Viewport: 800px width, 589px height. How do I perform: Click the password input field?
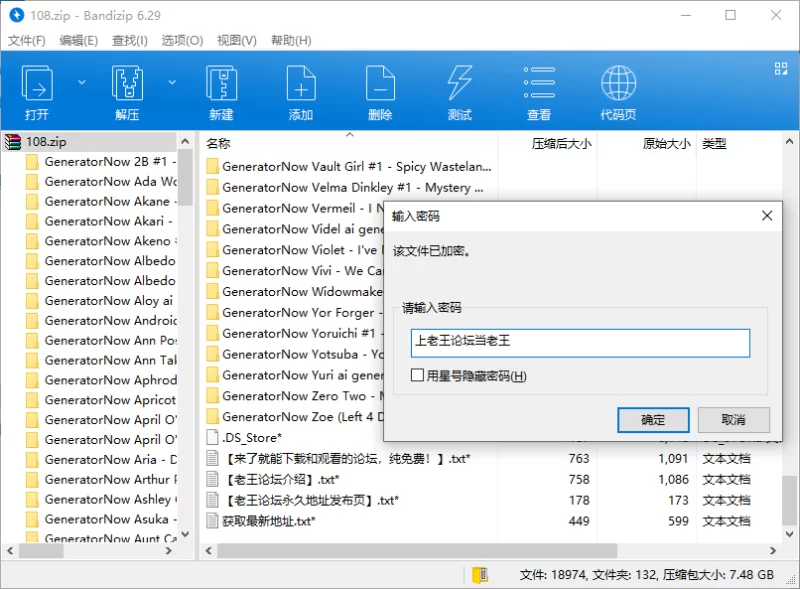(x=580, y=343)
